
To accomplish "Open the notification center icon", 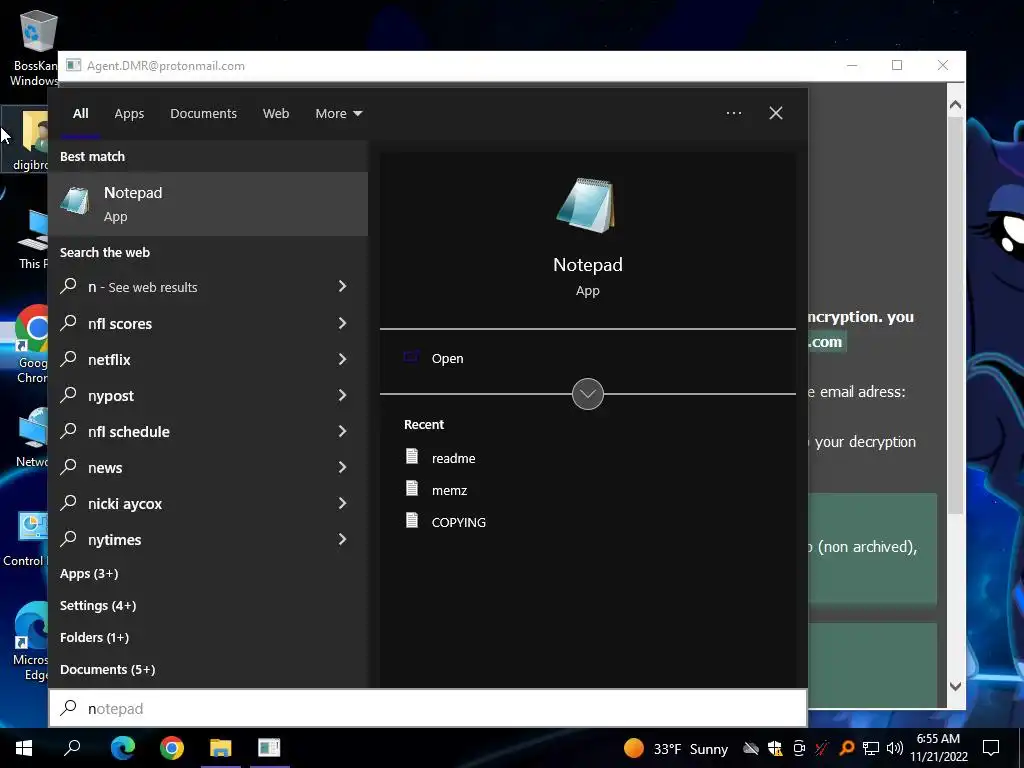I will click(991, 748).
